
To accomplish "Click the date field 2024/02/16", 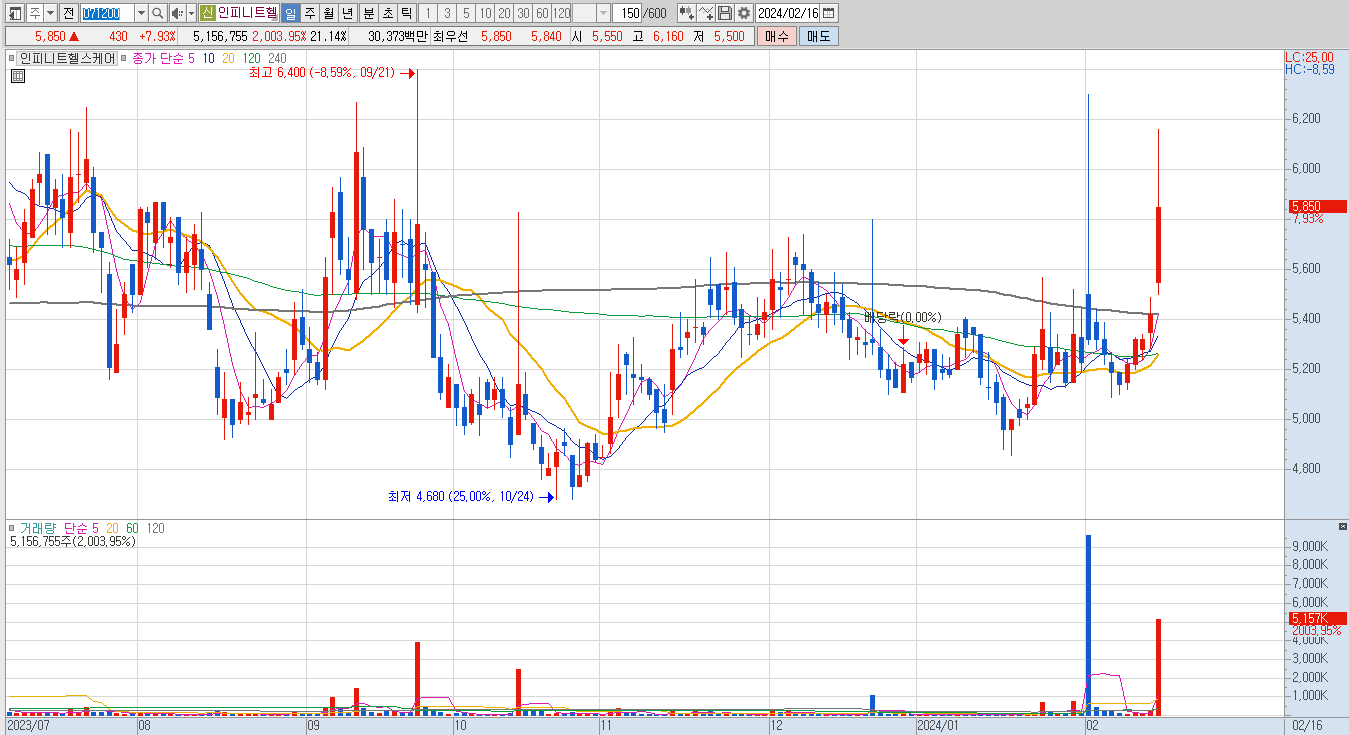I will [788, 13].
